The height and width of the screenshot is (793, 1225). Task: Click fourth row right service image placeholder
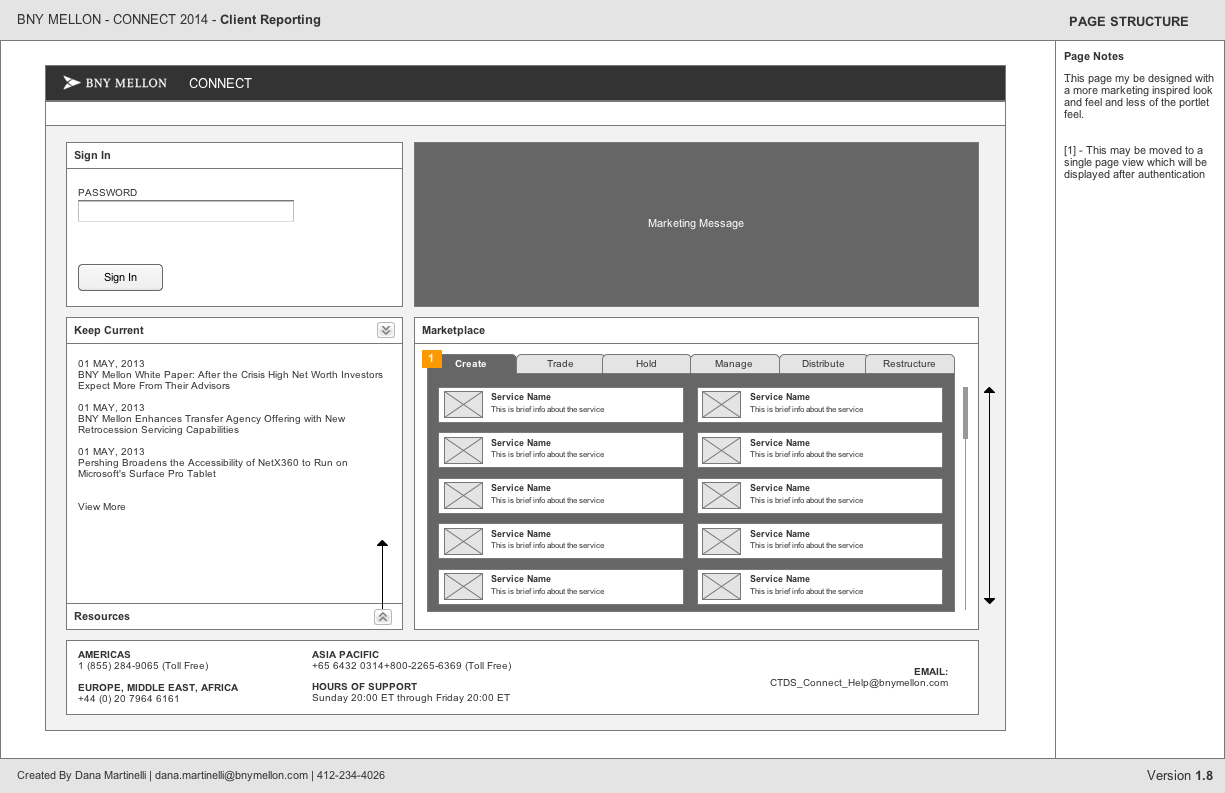(x=721, y=541)
